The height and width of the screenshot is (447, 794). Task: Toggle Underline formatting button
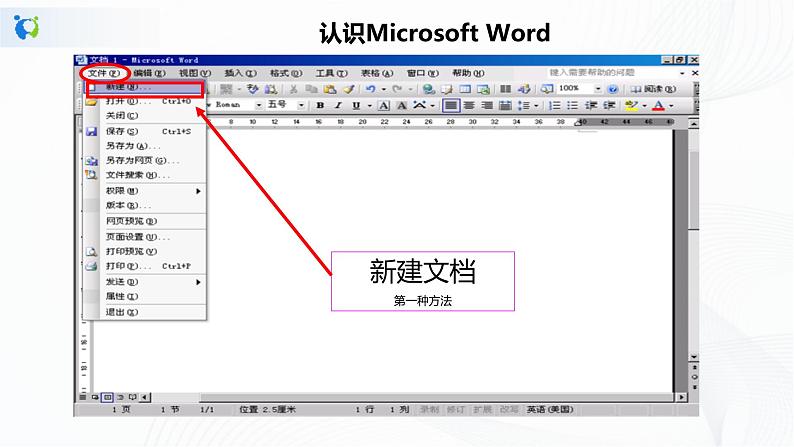356,105
